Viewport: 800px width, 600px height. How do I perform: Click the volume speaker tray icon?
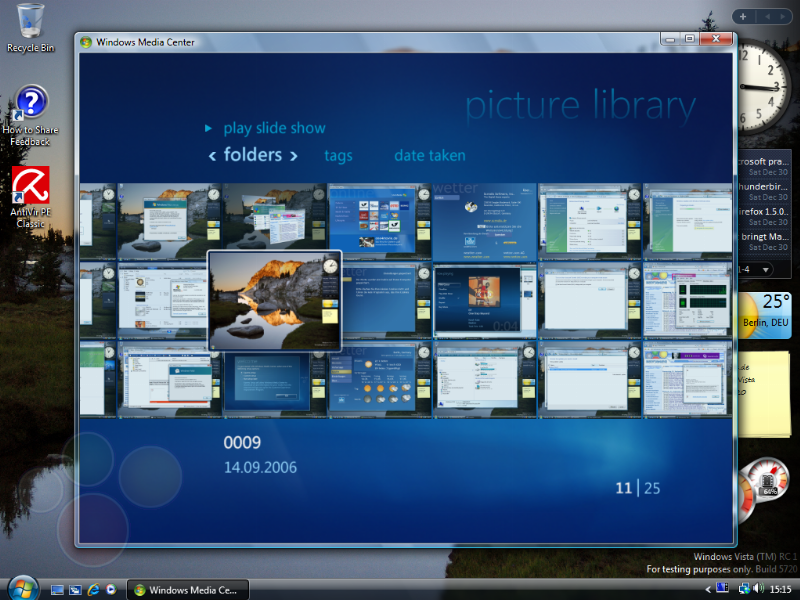759,588
